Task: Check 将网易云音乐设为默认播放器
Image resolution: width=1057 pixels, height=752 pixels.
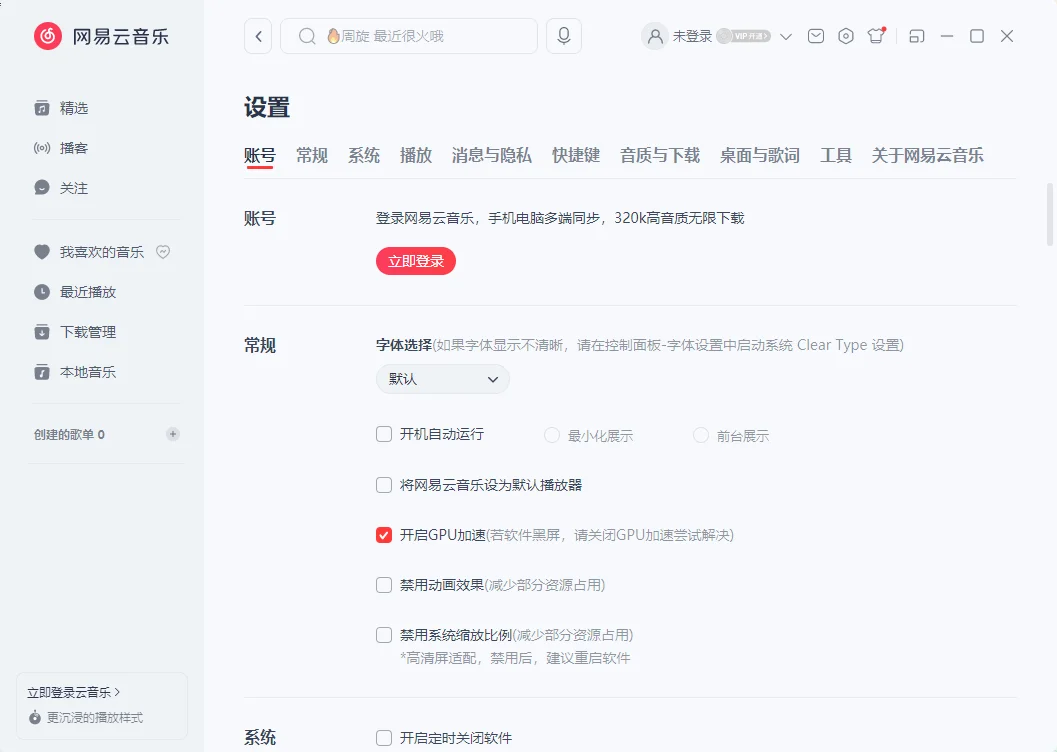Action: point(384,485)
